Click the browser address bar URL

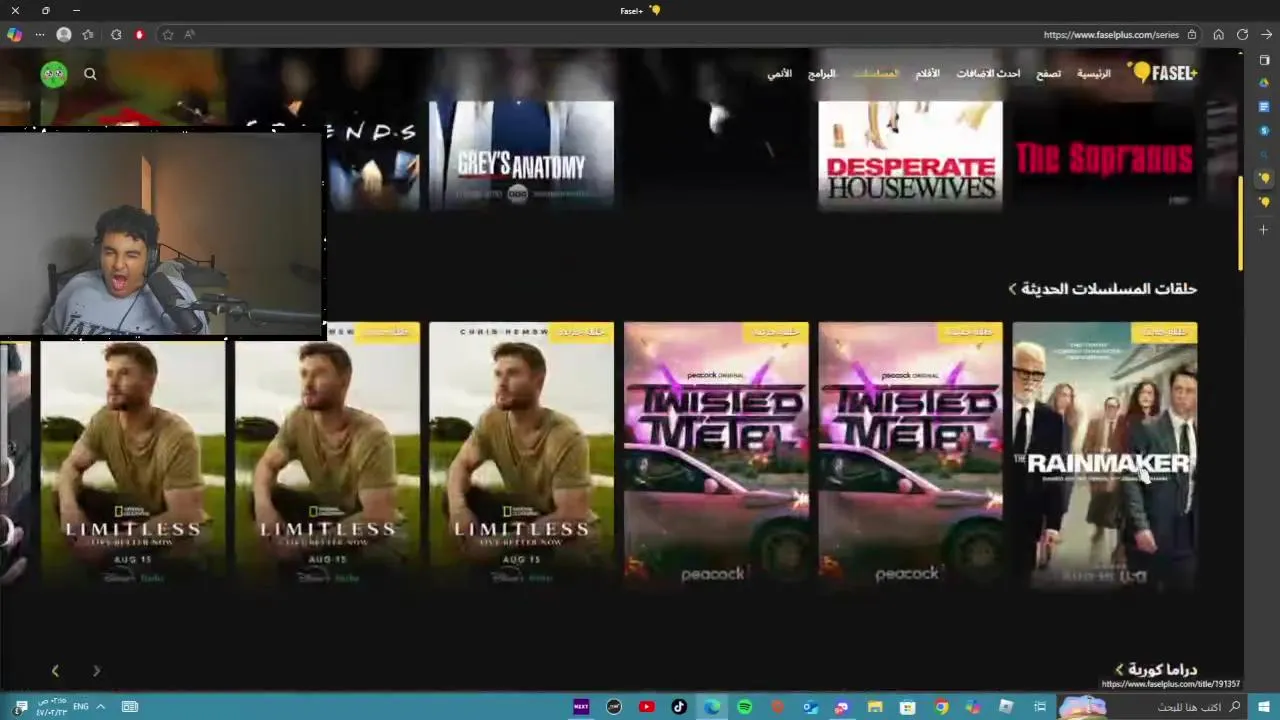pos(1111,34)
